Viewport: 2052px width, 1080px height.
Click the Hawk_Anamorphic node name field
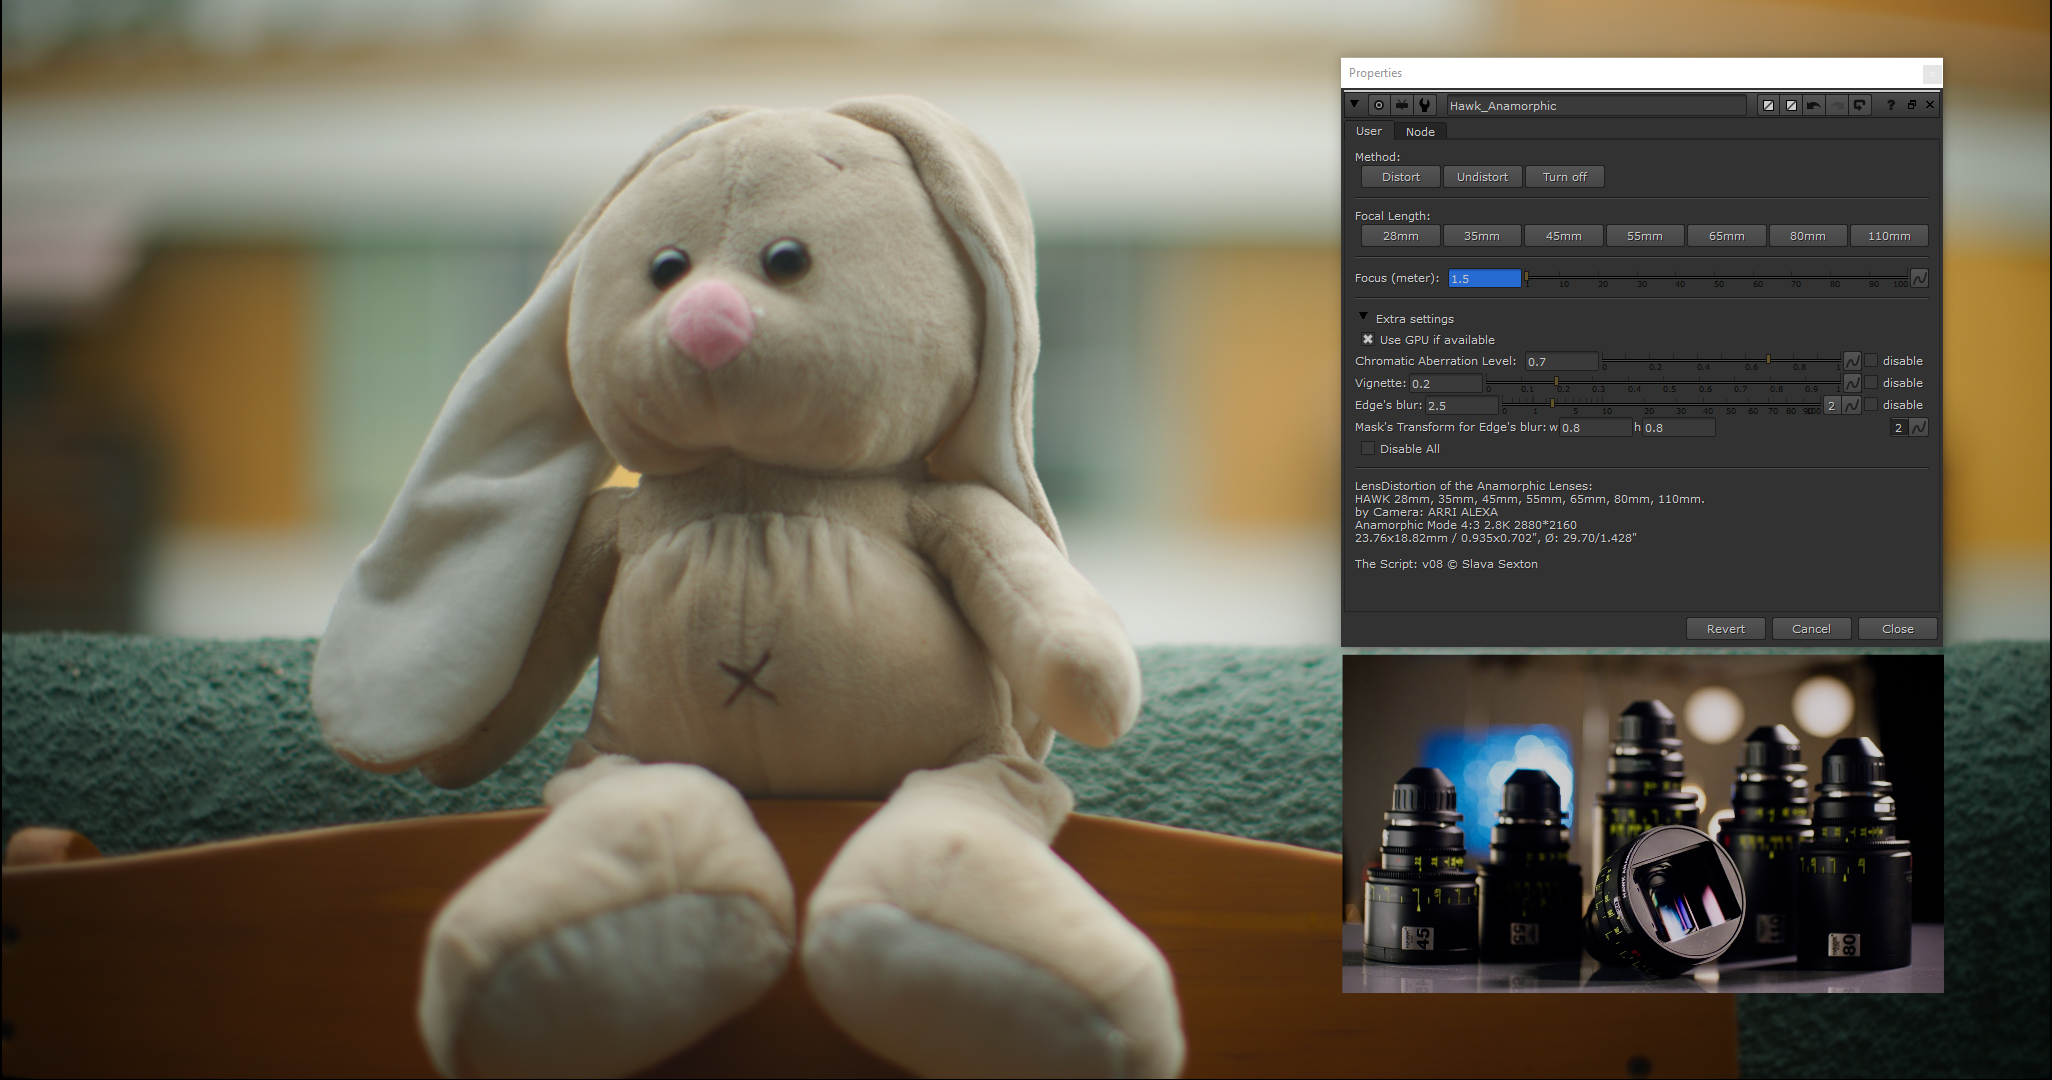tap(1595, 106)
